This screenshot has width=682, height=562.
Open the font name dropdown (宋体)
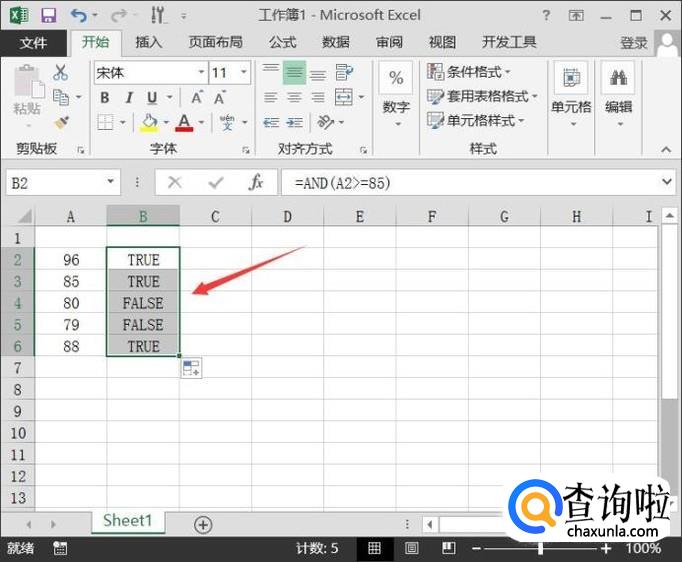pos(201,72)
